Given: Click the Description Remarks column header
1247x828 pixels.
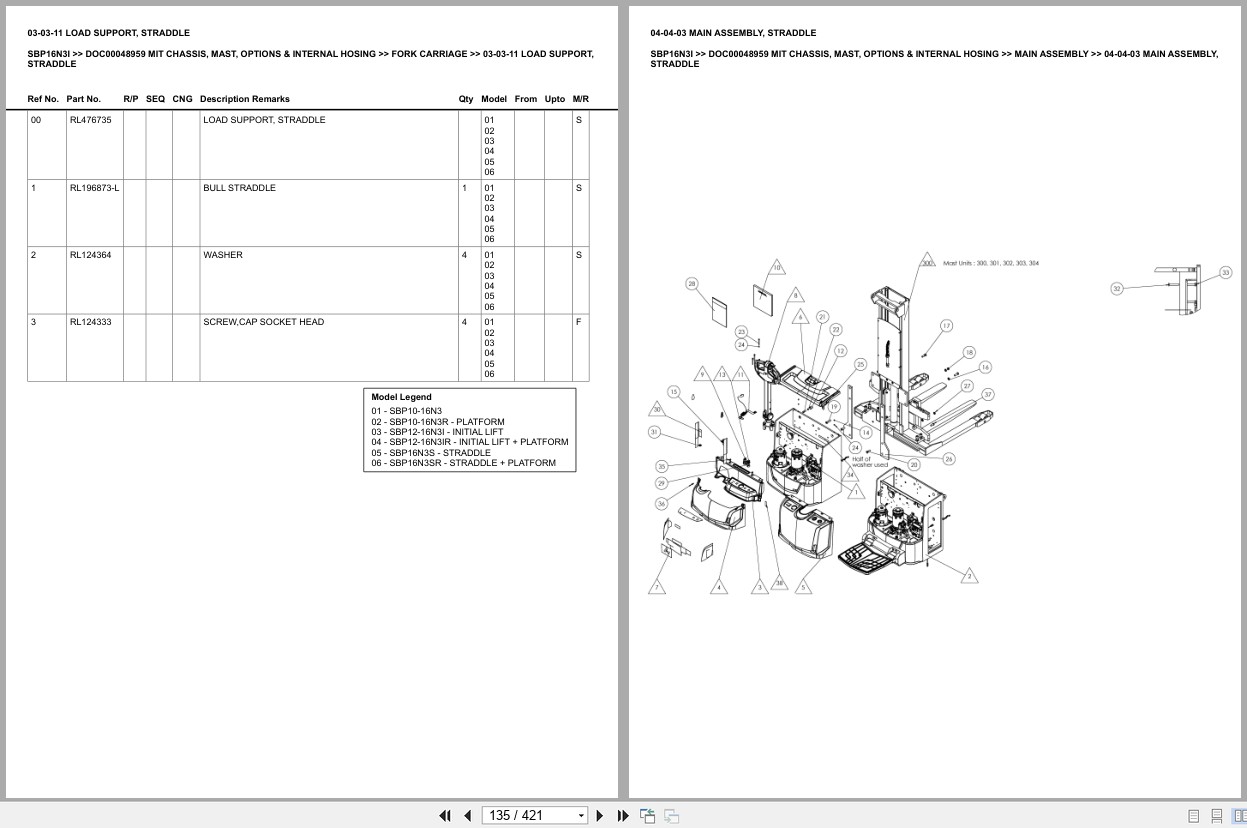Looking at the screenshot, I should pyautogui.click(x=245, y=99).
